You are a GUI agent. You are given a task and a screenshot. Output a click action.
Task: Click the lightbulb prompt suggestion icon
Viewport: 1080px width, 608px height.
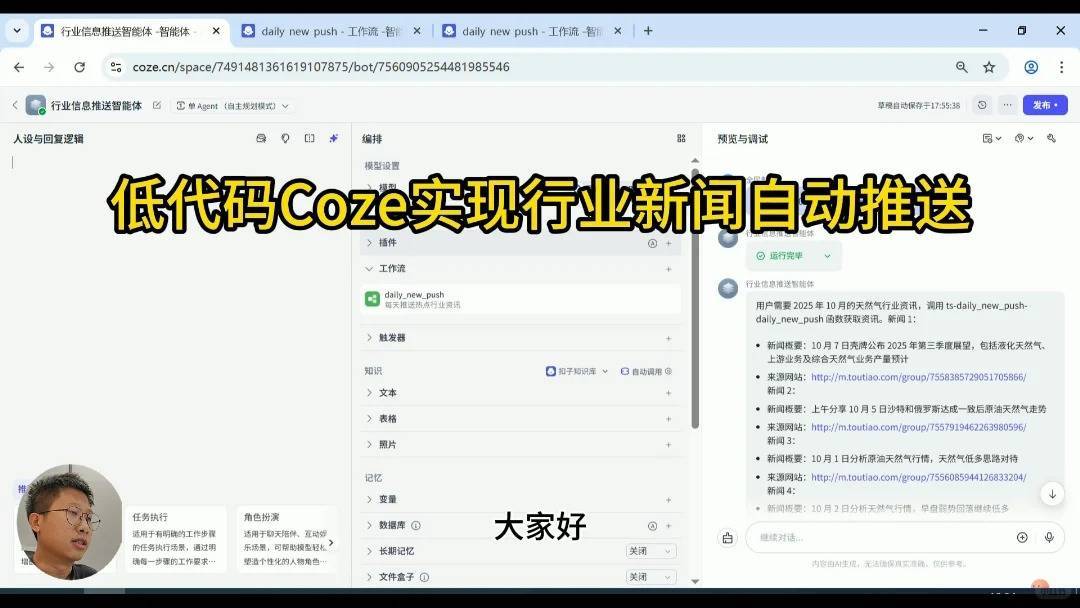click(284, 139)
